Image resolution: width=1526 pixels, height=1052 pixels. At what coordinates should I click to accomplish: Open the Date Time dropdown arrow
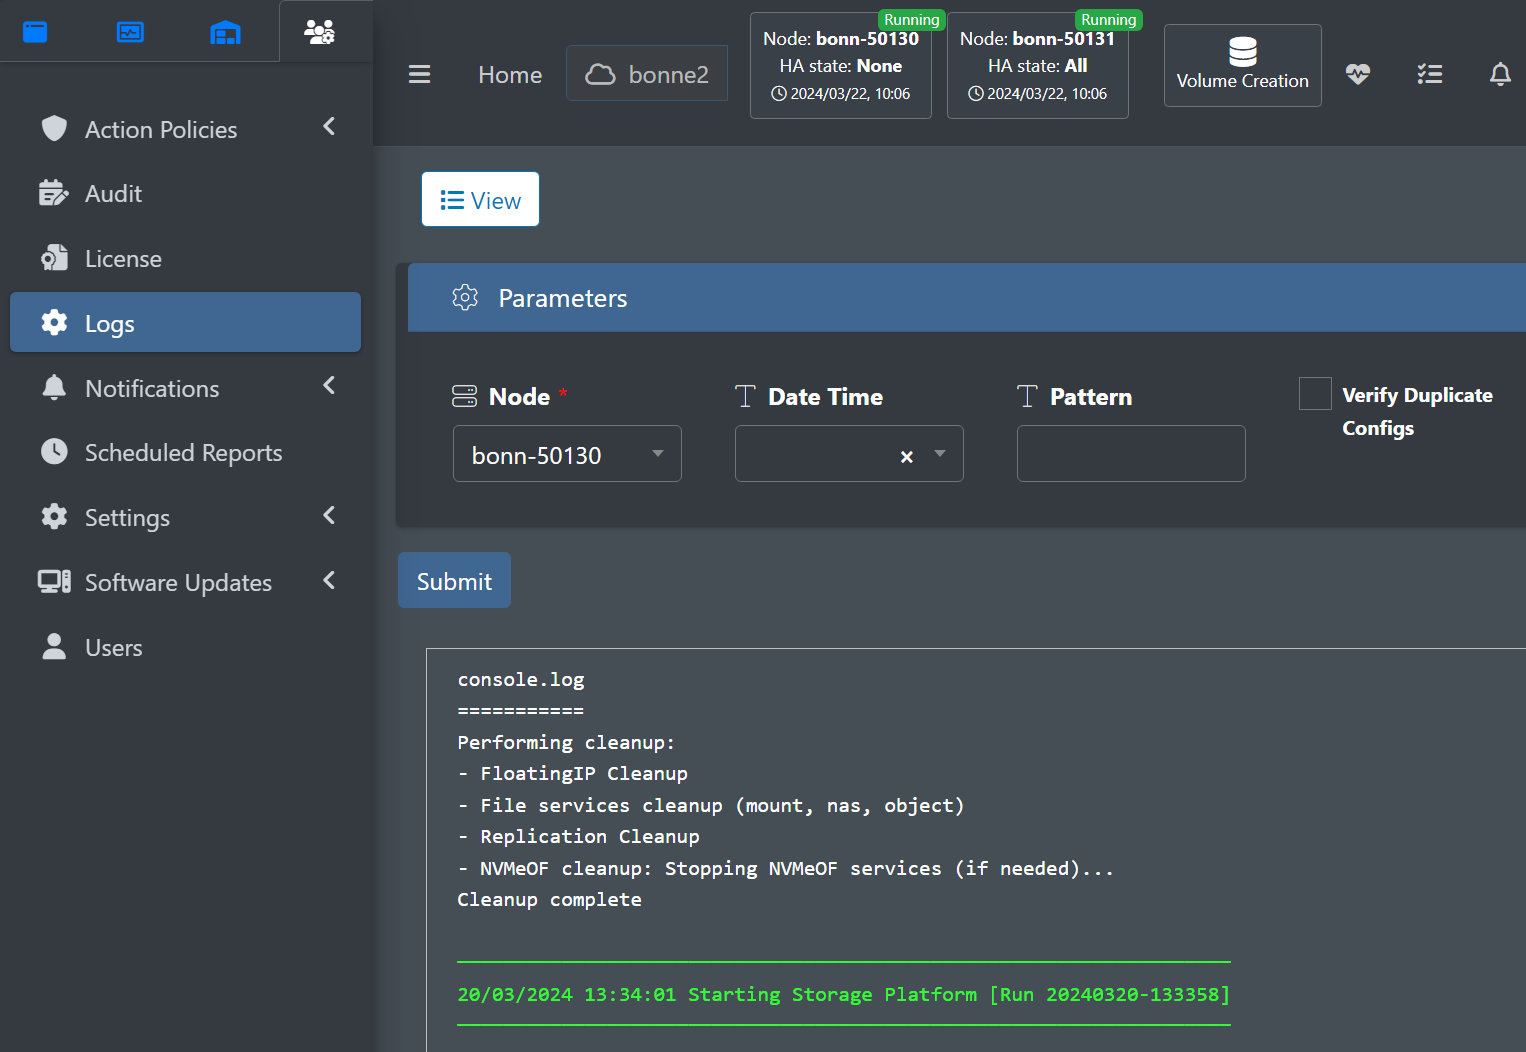point(940,454)
